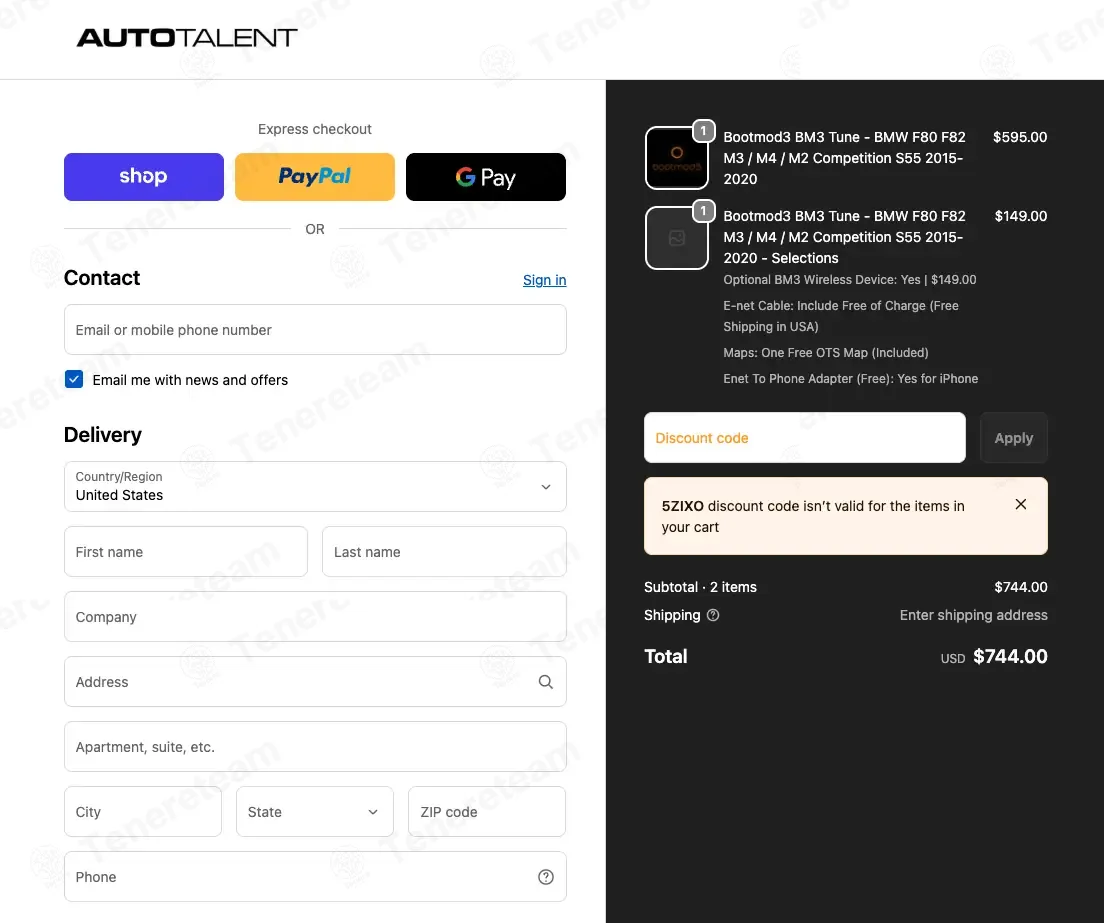Open the State dropdown
The width and height of the screenshot is (1104, 923).
[x=315, y=812]
